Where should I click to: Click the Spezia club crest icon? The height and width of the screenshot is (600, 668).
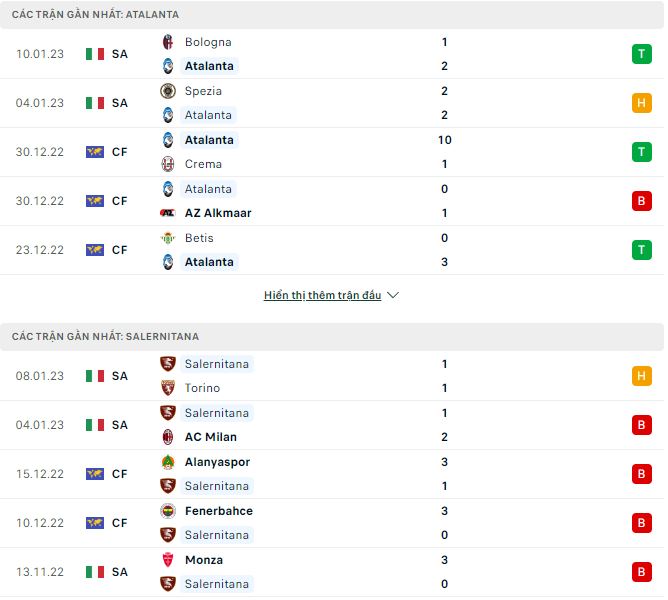pyautogui.click(x=168, y=91)
